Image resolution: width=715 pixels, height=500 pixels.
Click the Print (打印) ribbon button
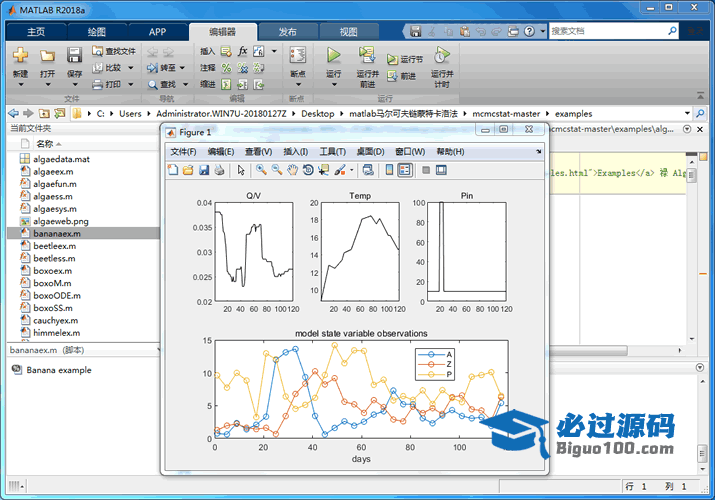(108, 84)
